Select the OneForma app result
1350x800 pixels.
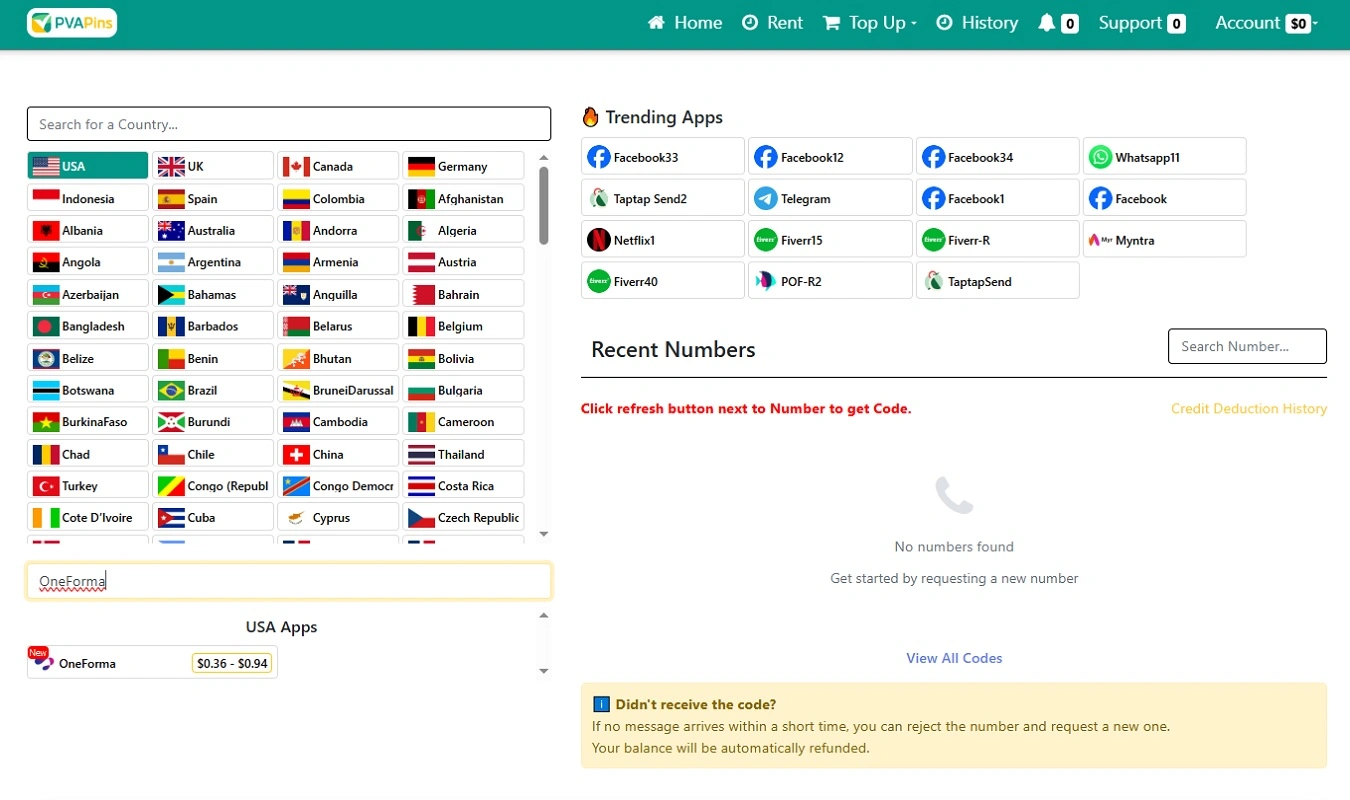(x=152, y=662)
